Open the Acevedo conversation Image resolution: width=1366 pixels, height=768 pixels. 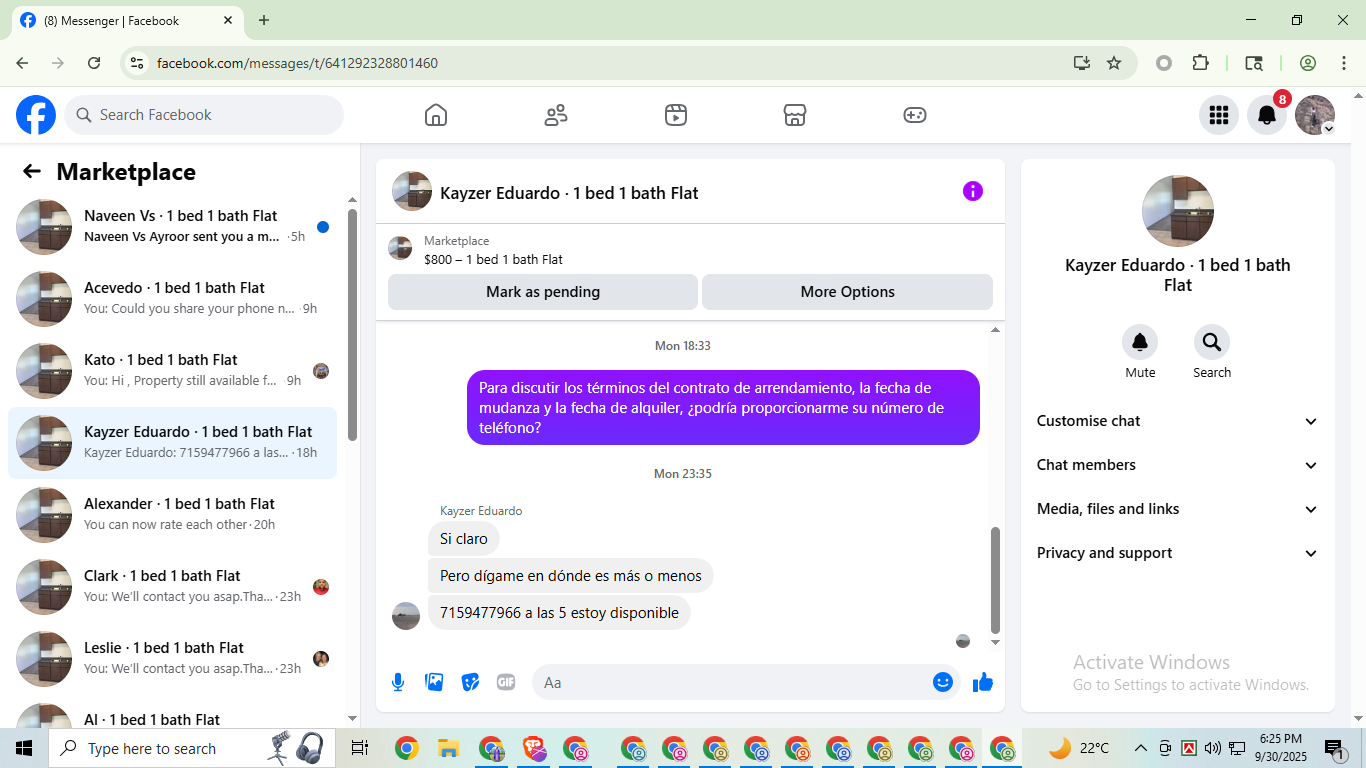coord(172,299)
